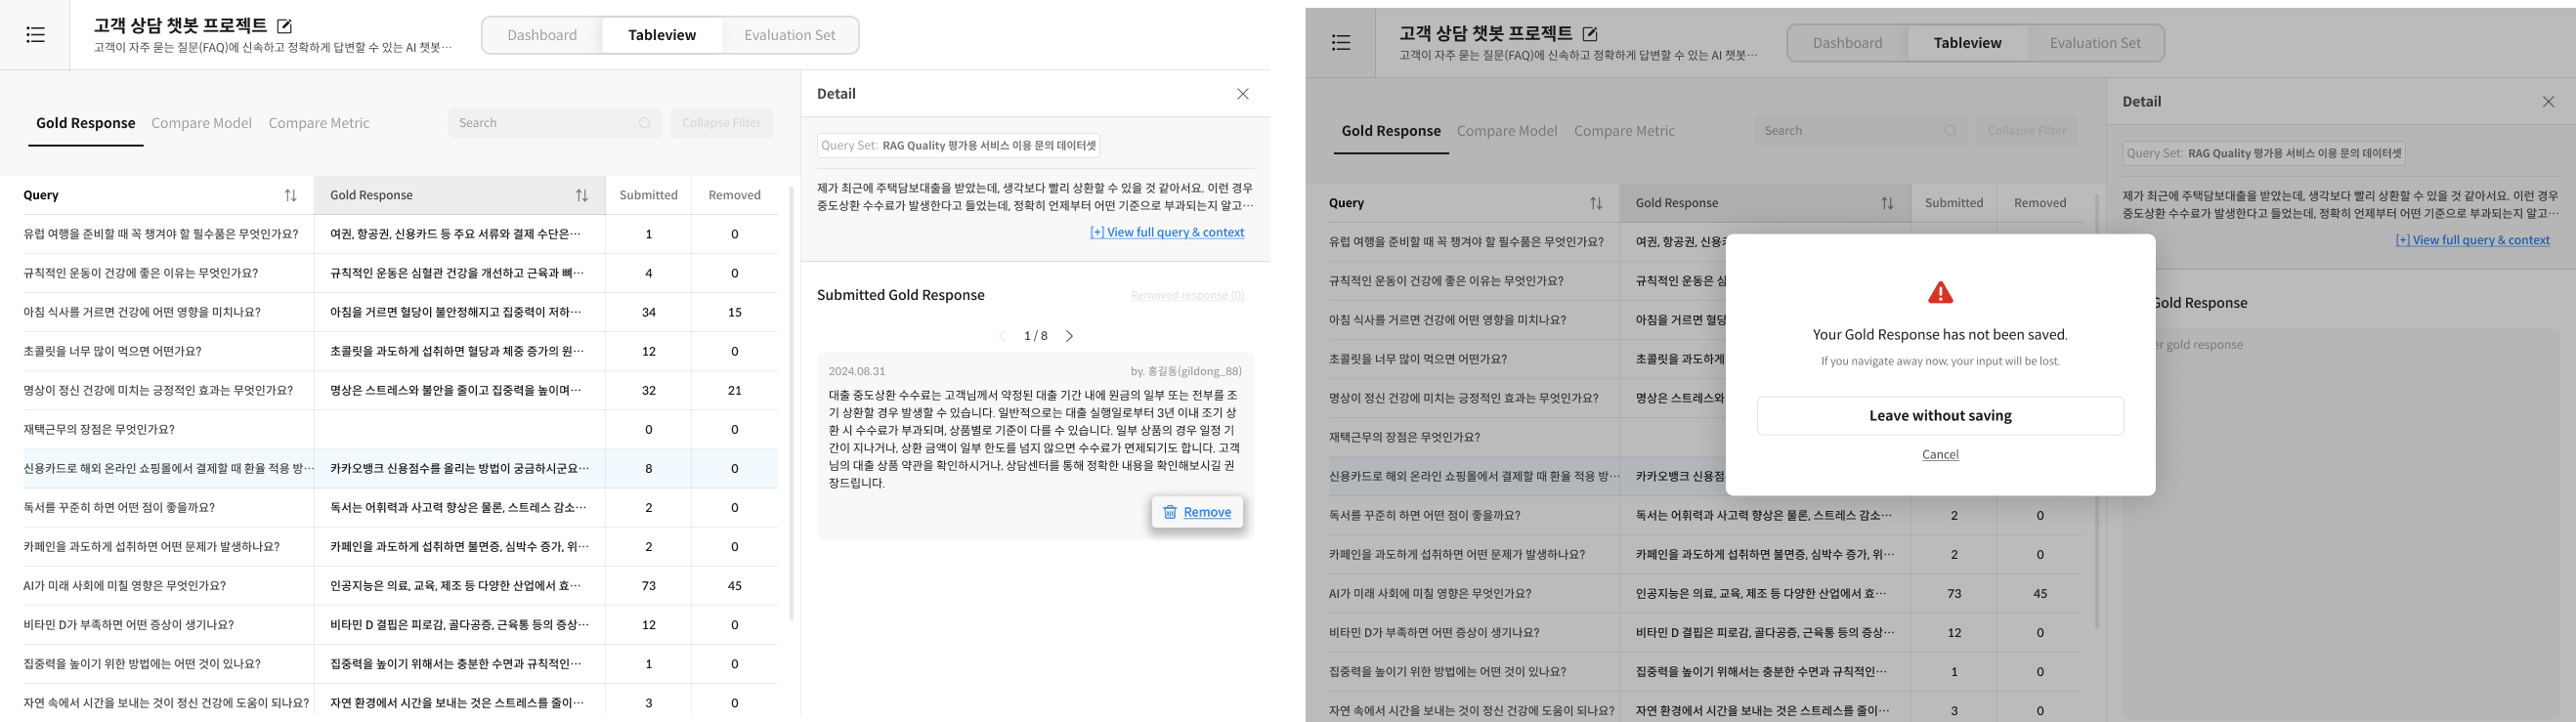The width and height of the screenshot is (2576, 722).
Task: Expand View full query & context in undimmed view
Action: pyautogui.click(x=1166, y=232)
